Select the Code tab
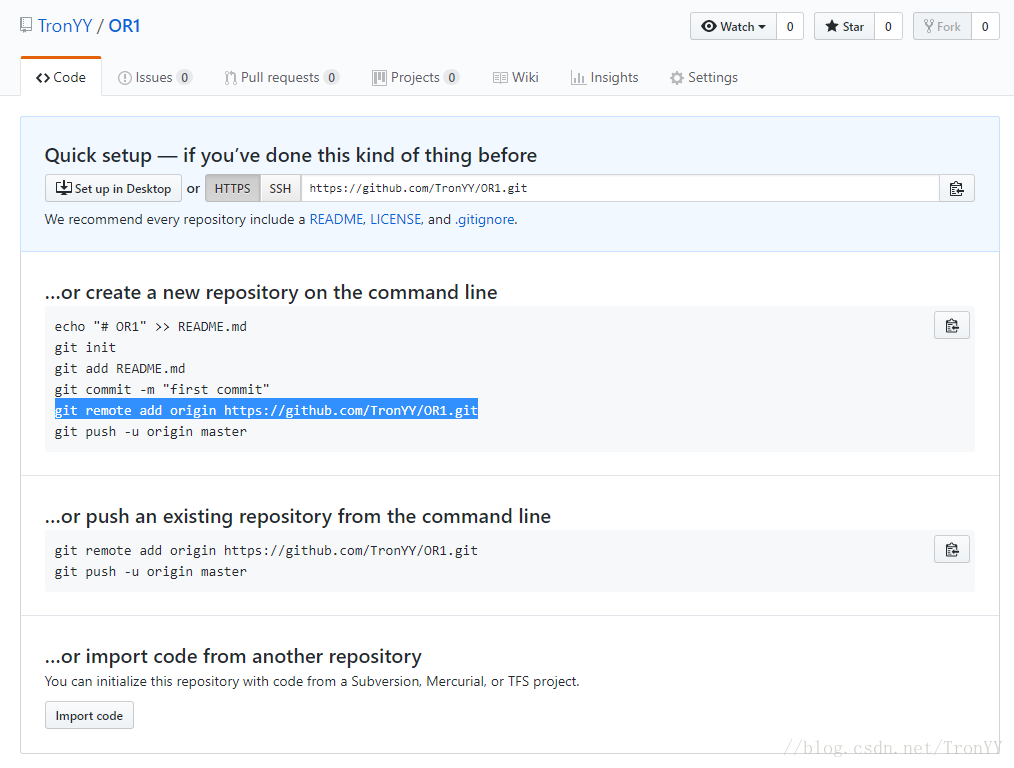 pos(61,78)
